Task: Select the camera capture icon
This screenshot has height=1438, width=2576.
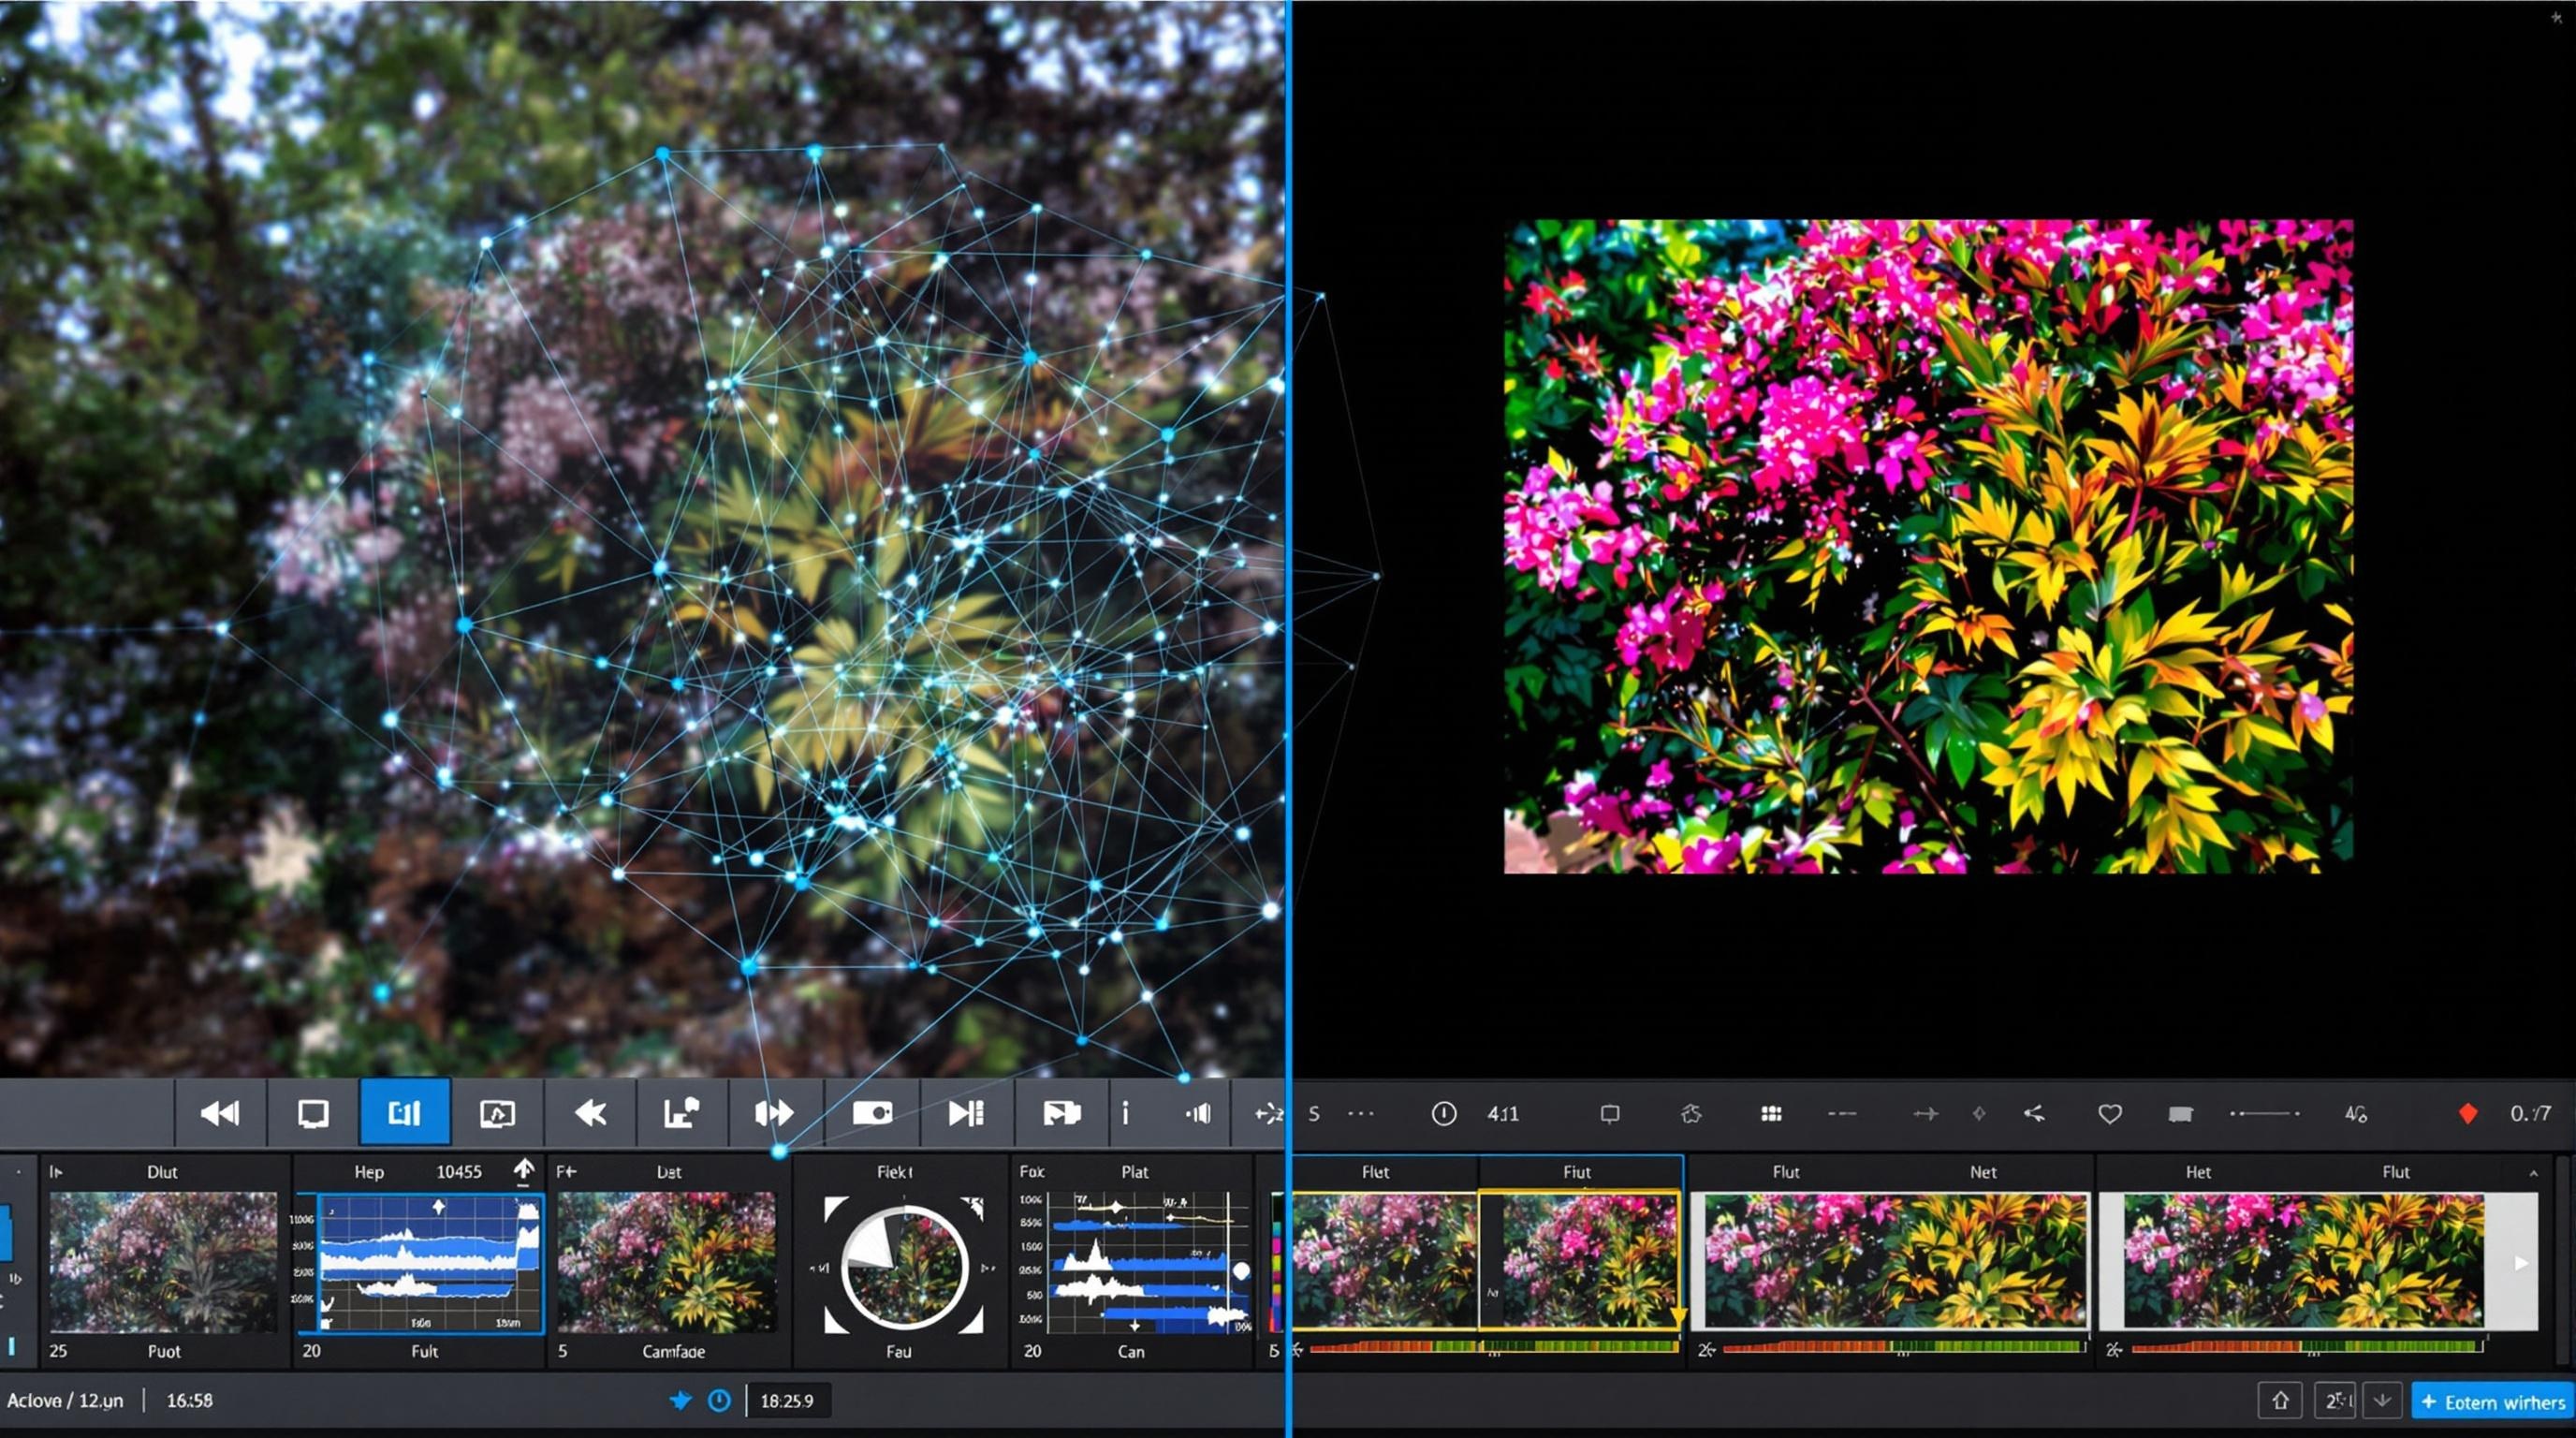Action: [873, 1113]
